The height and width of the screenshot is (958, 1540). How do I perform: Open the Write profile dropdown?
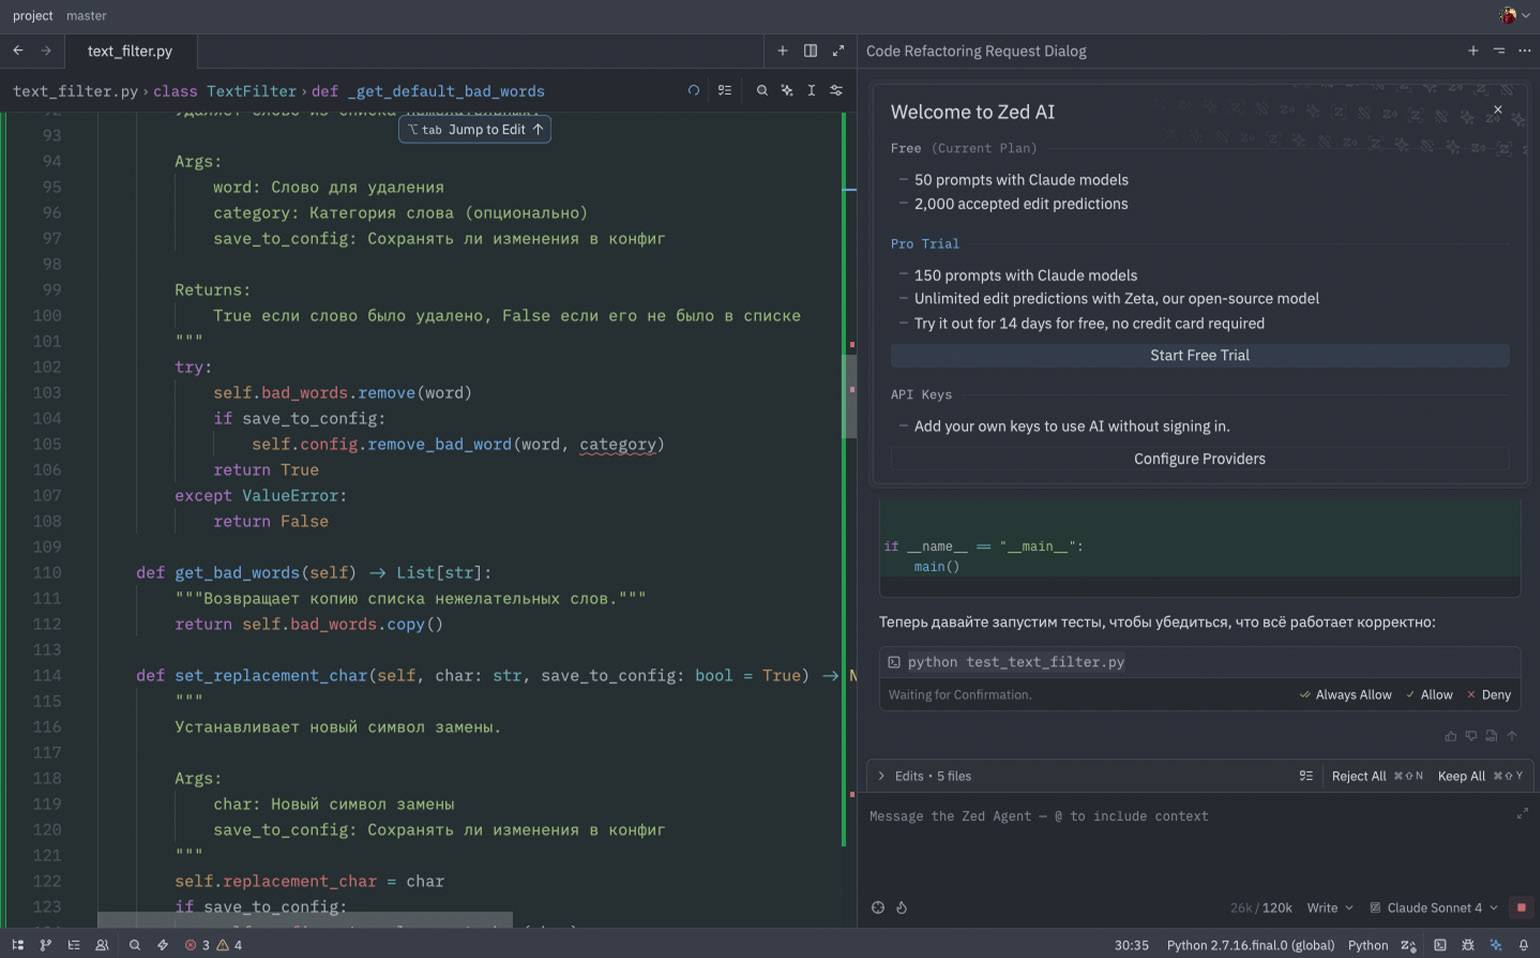(x=1329, y=908)
